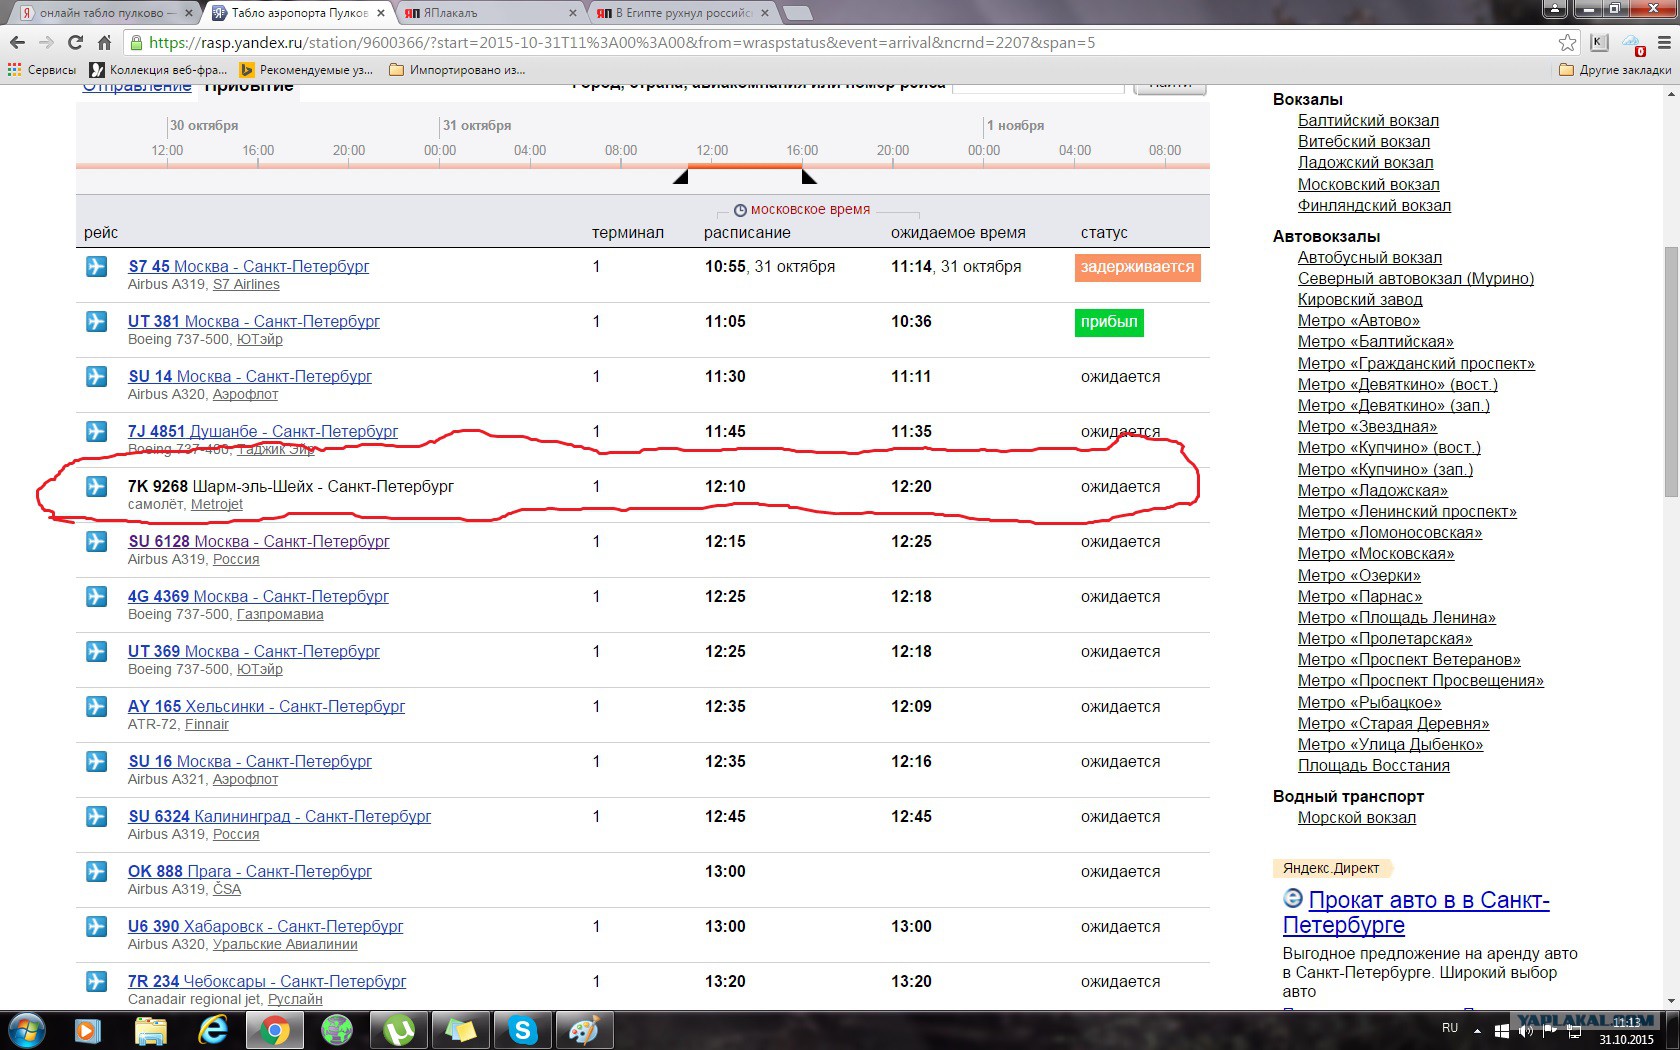Open 'Балтийский вокзал' station link
Viewport: 1680px width, 1050px height.
[x=1368, y=121]
